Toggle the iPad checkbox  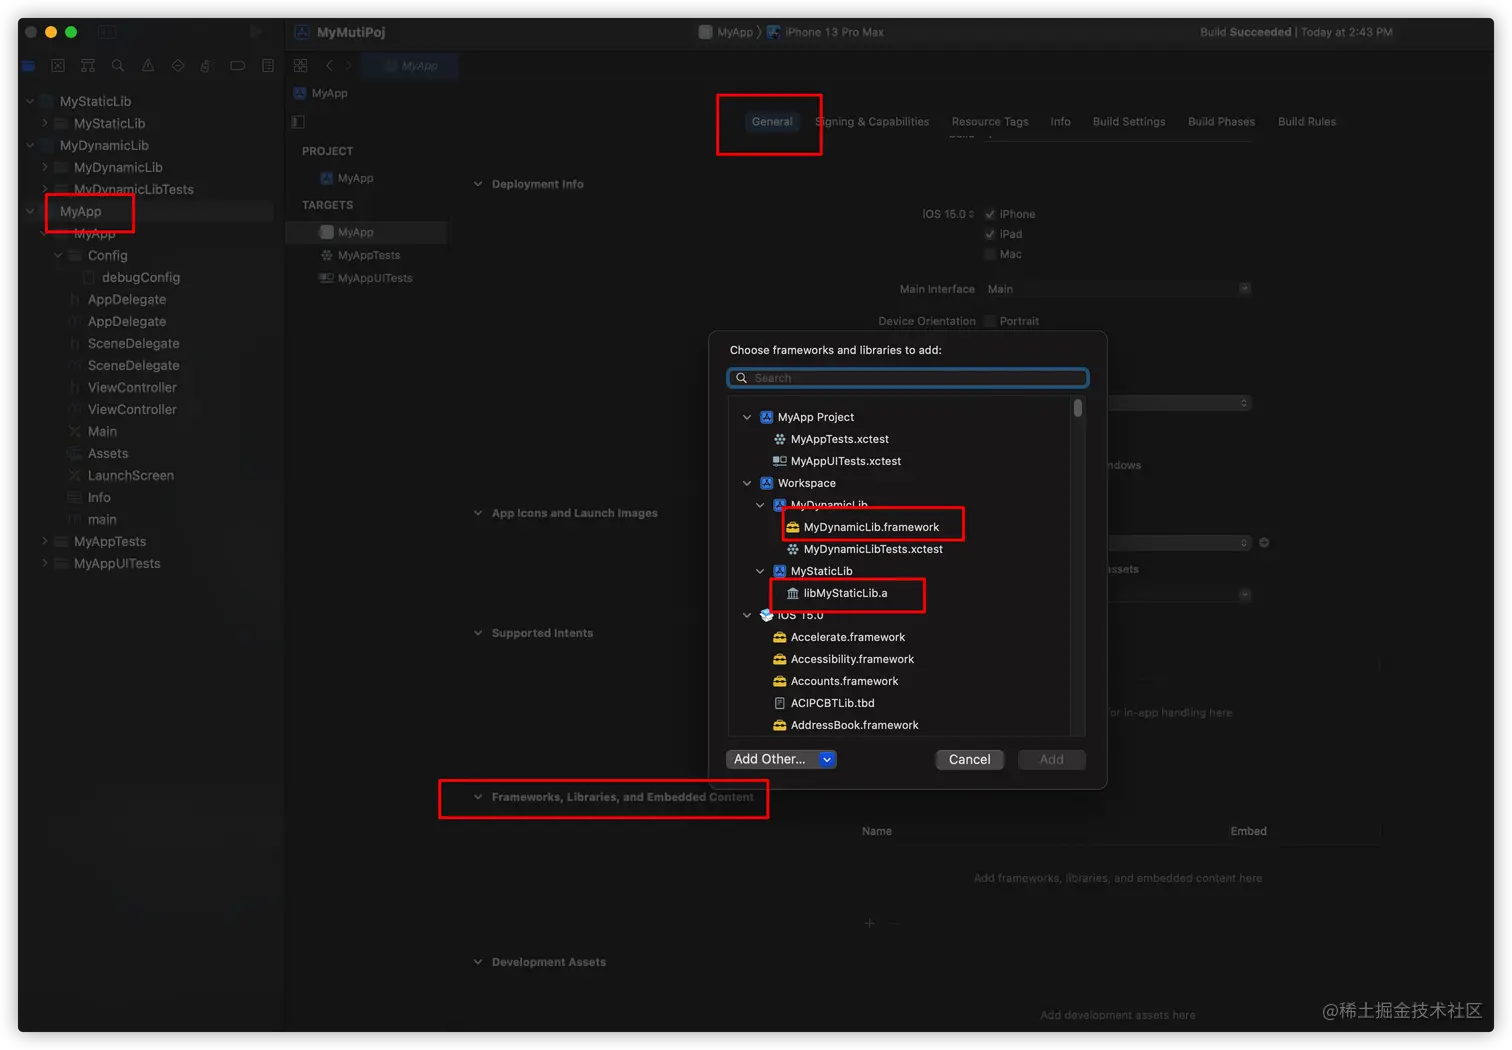tap(990, 234)
